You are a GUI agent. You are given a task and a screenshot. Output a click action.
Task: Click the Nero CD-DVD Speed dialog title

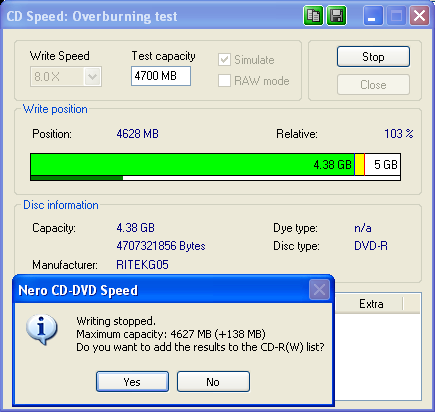(78, 290)
